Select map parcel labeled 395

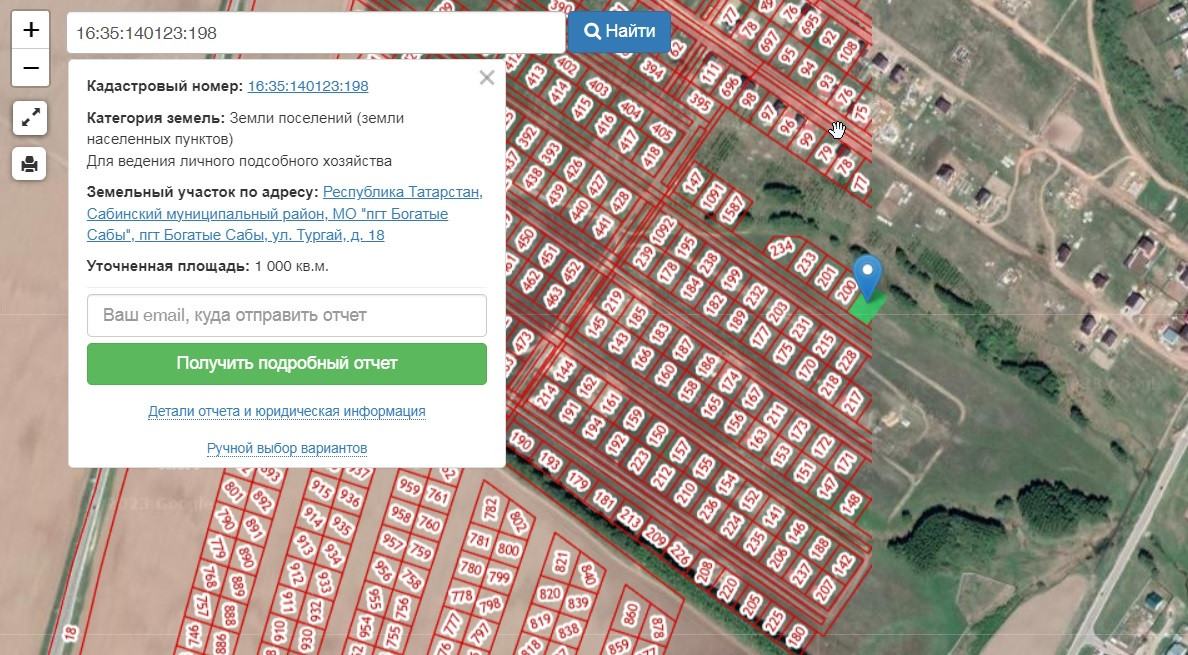(x=700, y=102)
